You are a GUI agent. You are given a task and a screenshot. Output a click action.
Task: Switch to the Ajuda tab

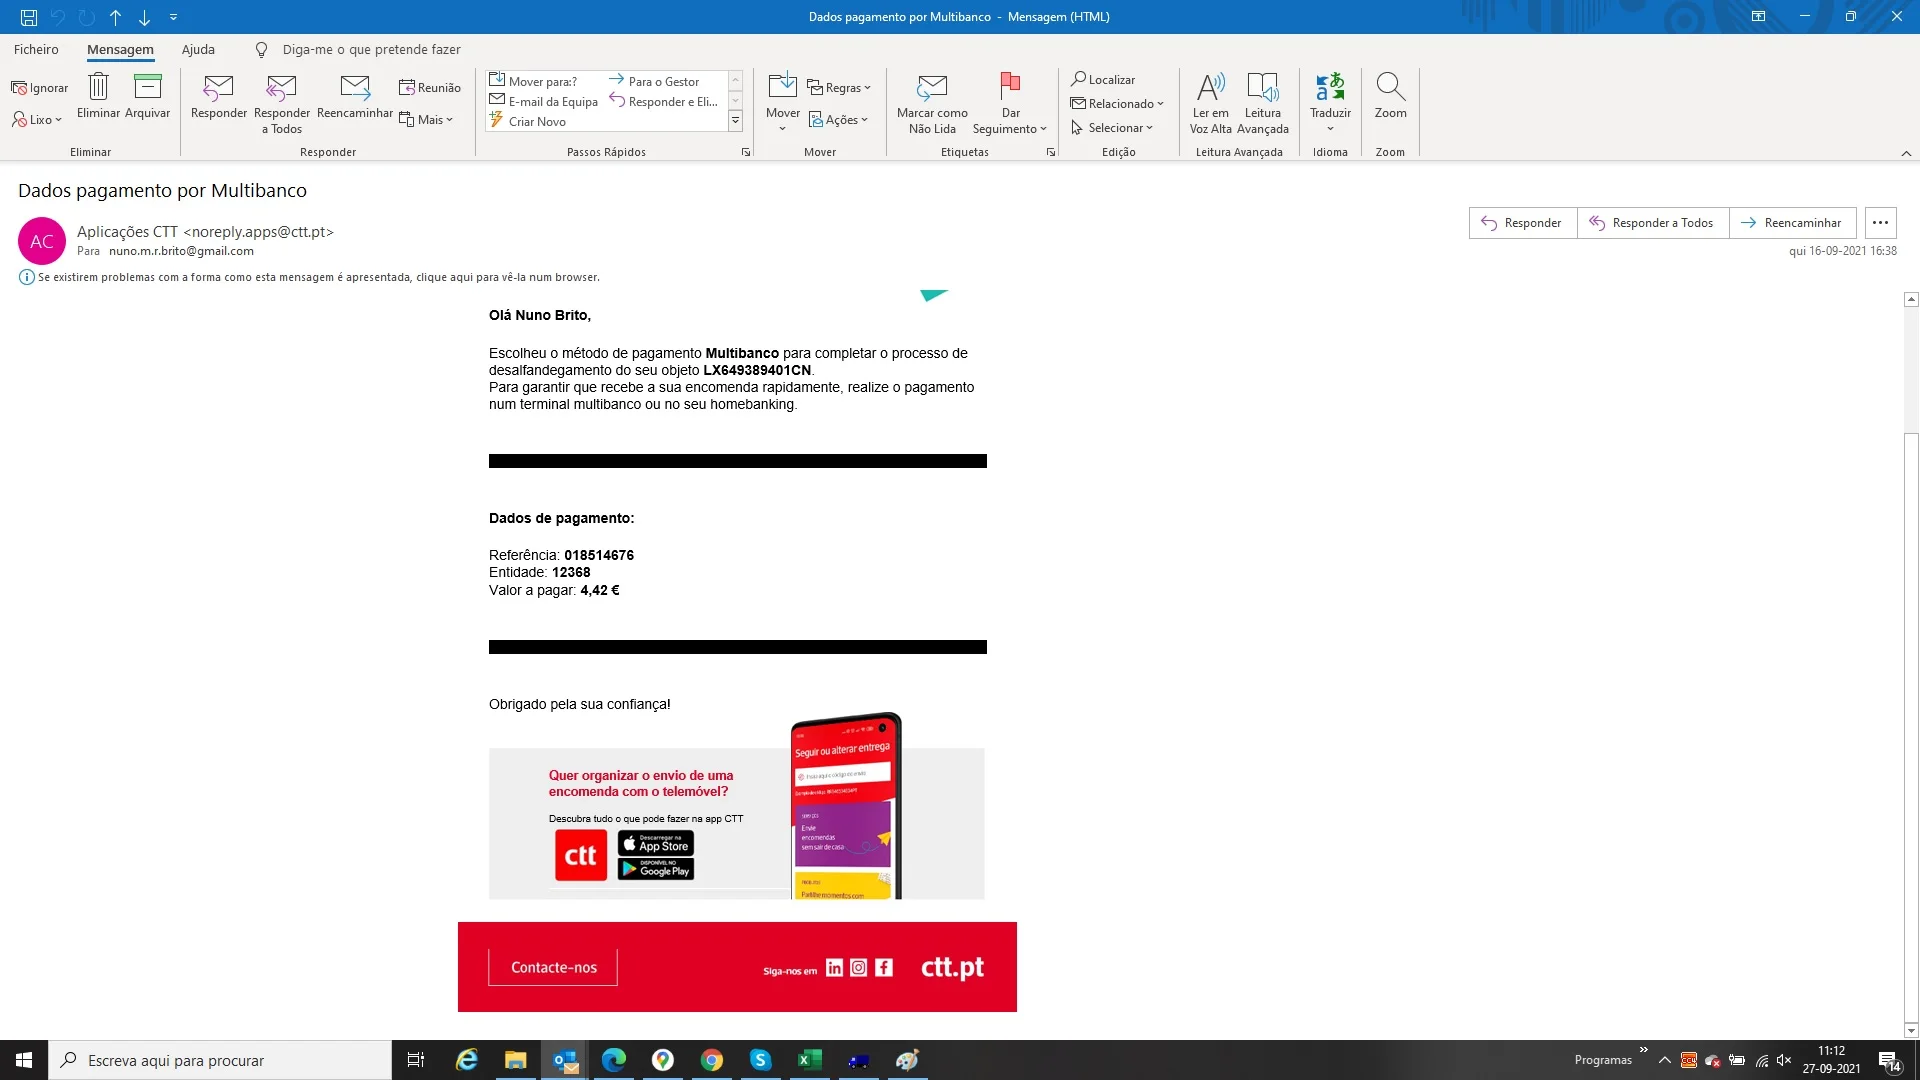(198, 49)
